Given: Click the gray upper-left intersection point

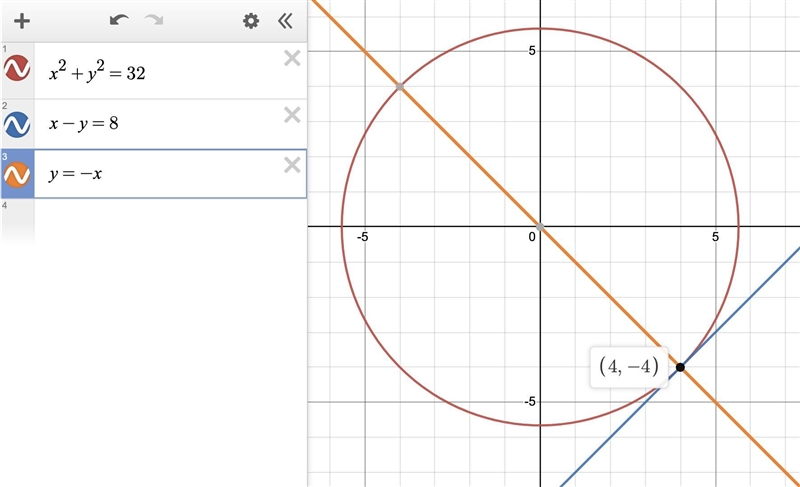Looking at the screenshot, I should (400, 87).
